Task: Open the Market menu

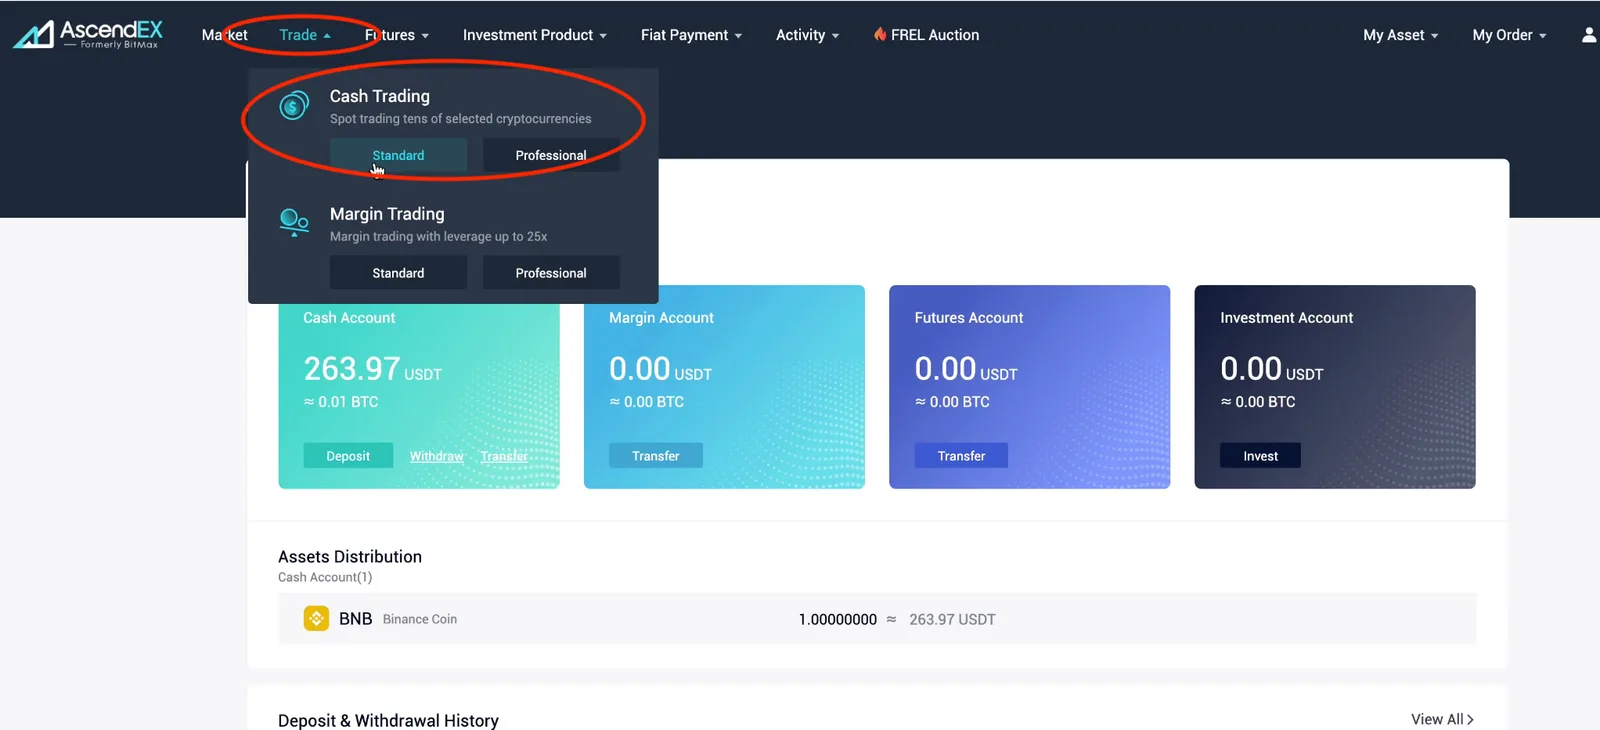Action: click(x=225, y=35)
